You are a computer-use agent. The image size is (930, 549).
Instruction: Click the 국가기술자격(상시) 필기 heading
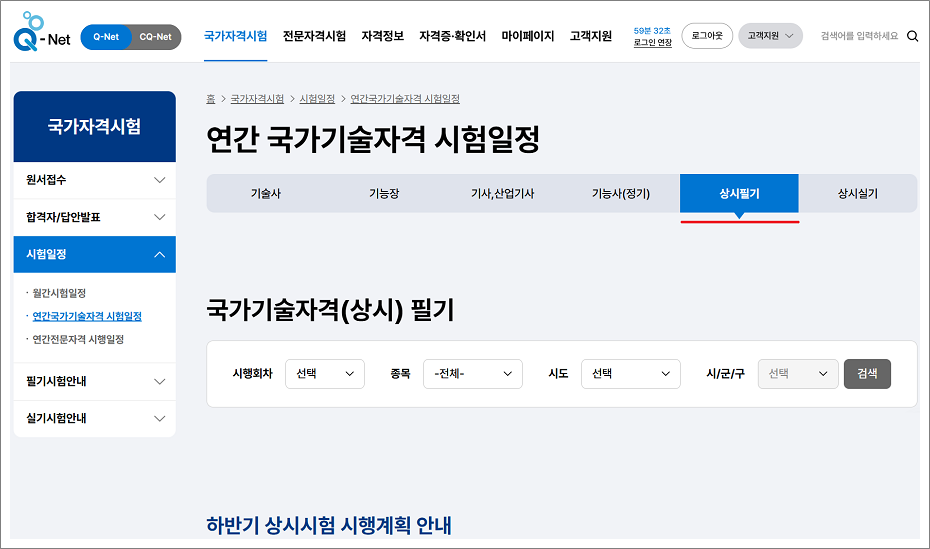330,310
